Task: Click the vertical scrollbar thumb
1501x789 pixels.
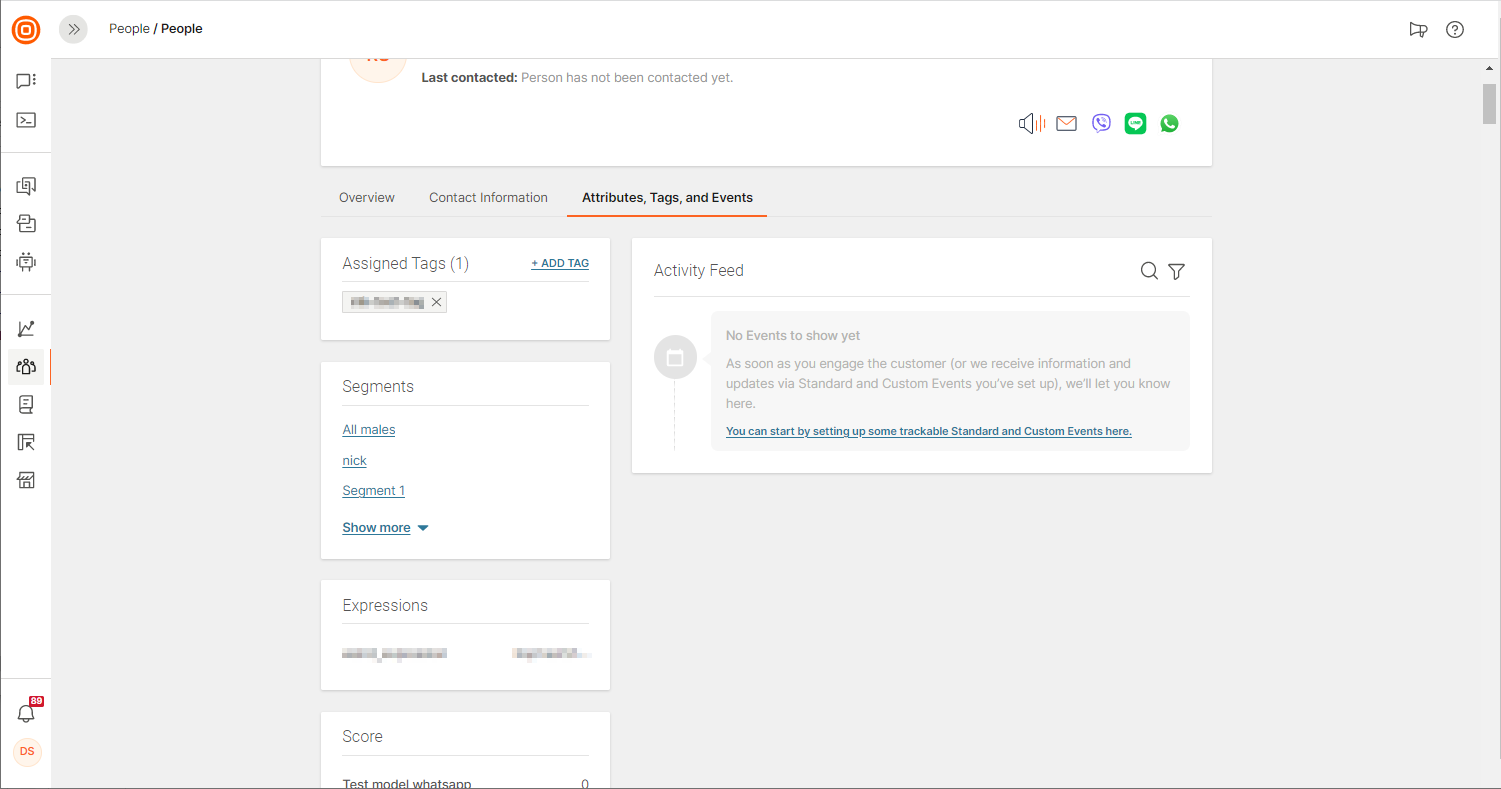Action: (1489, 104)
